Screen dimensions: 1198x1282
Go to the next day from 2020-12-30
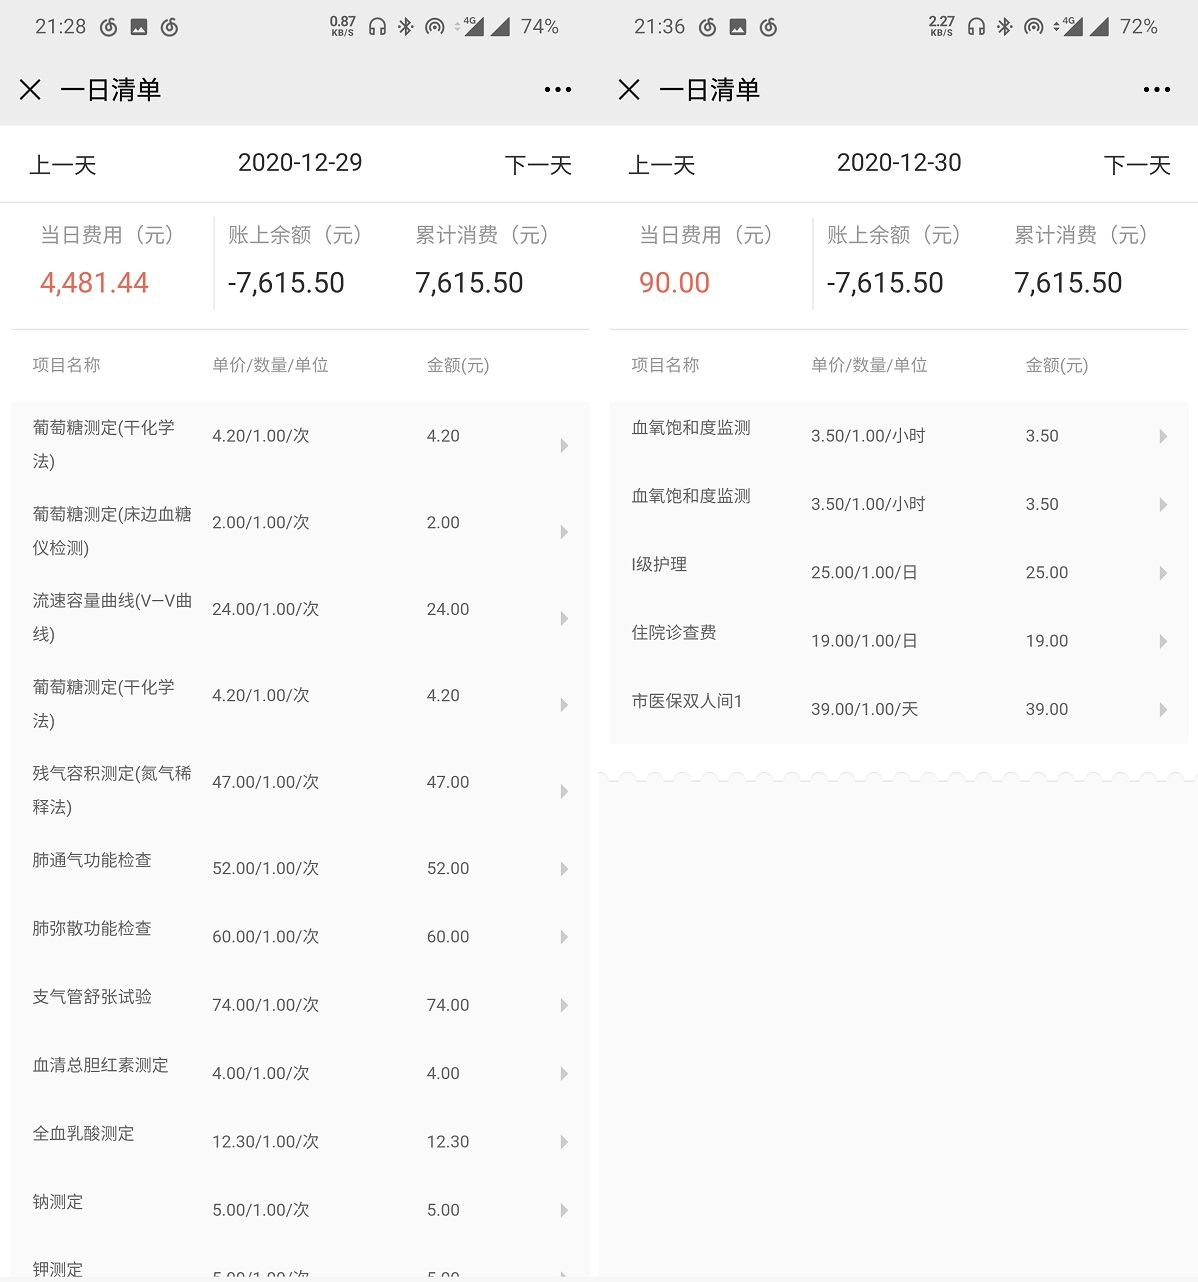pos(1137,165)
